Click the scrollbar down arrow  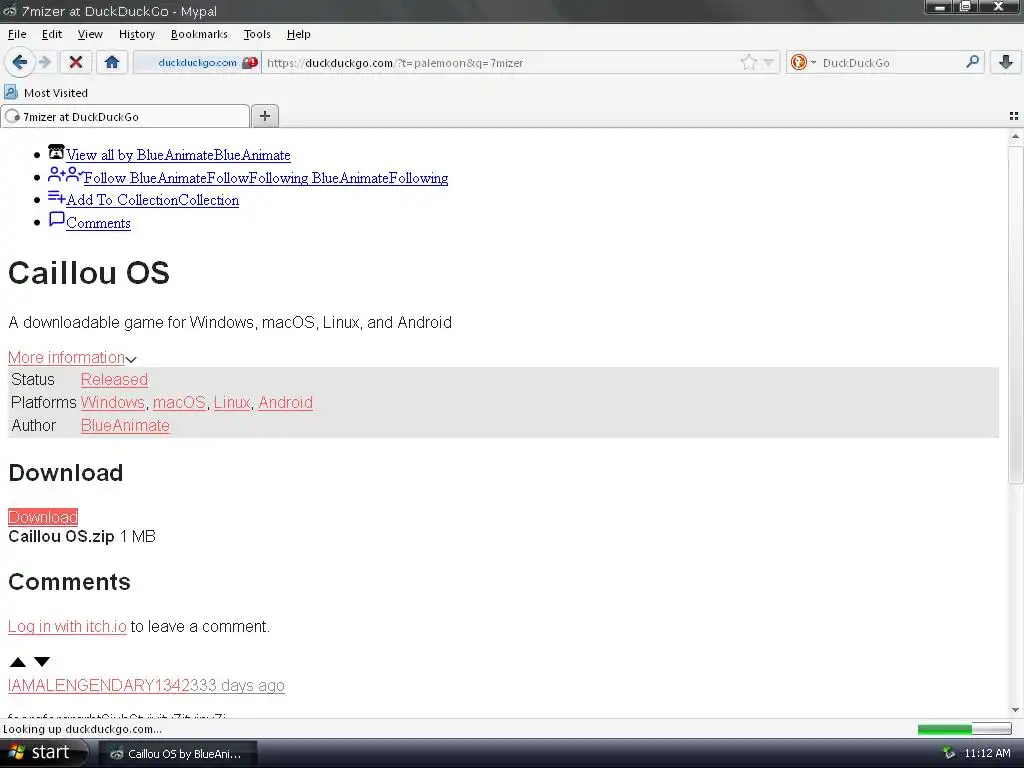[x=1015, y=710]
